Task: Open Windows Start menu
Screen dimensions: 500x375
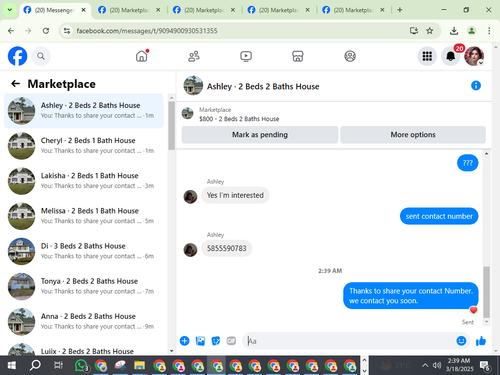Action: click(12, 365)
